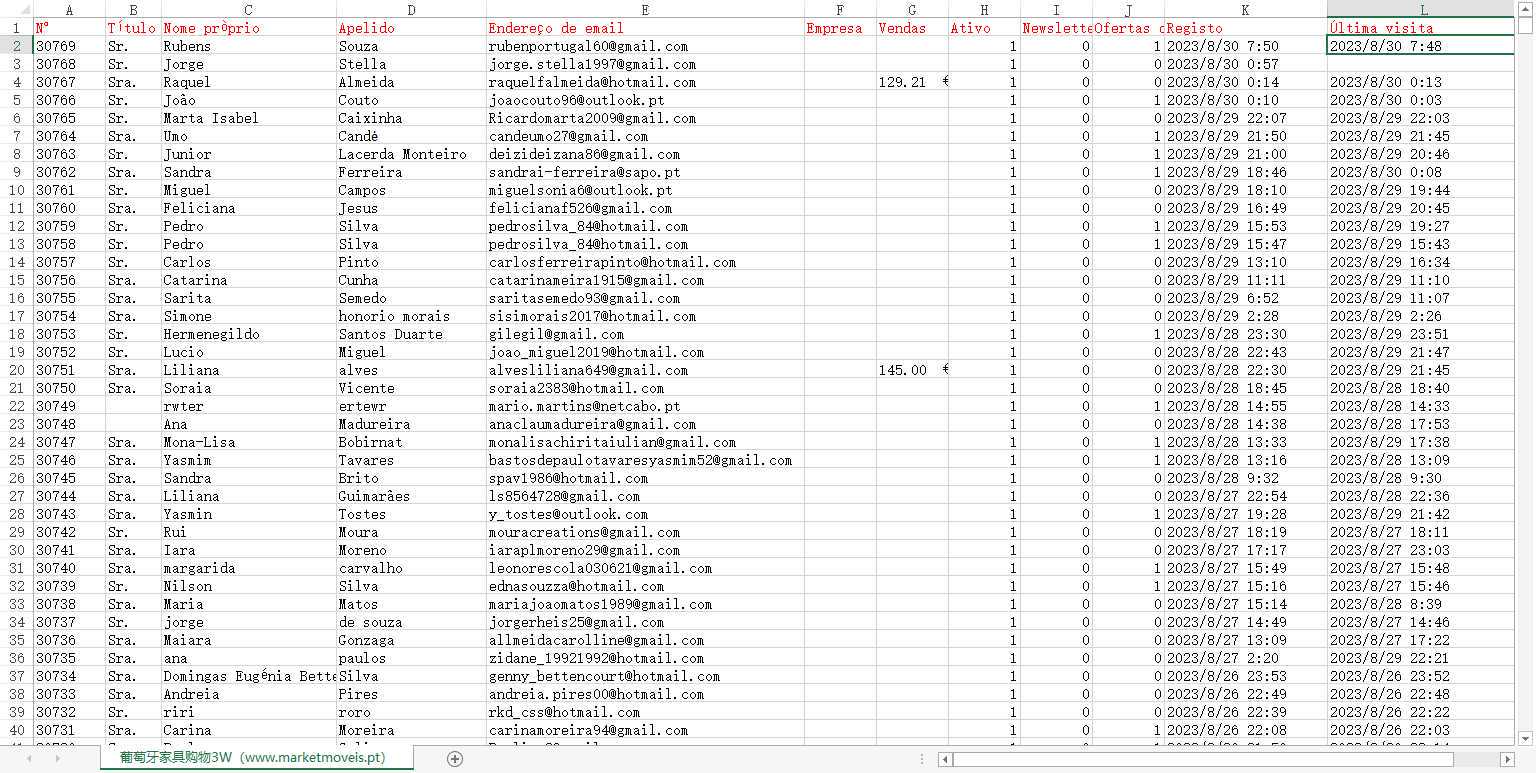Add a new sheet with the plus button
The image size is (1536, 773).
(x=455, y=759)
